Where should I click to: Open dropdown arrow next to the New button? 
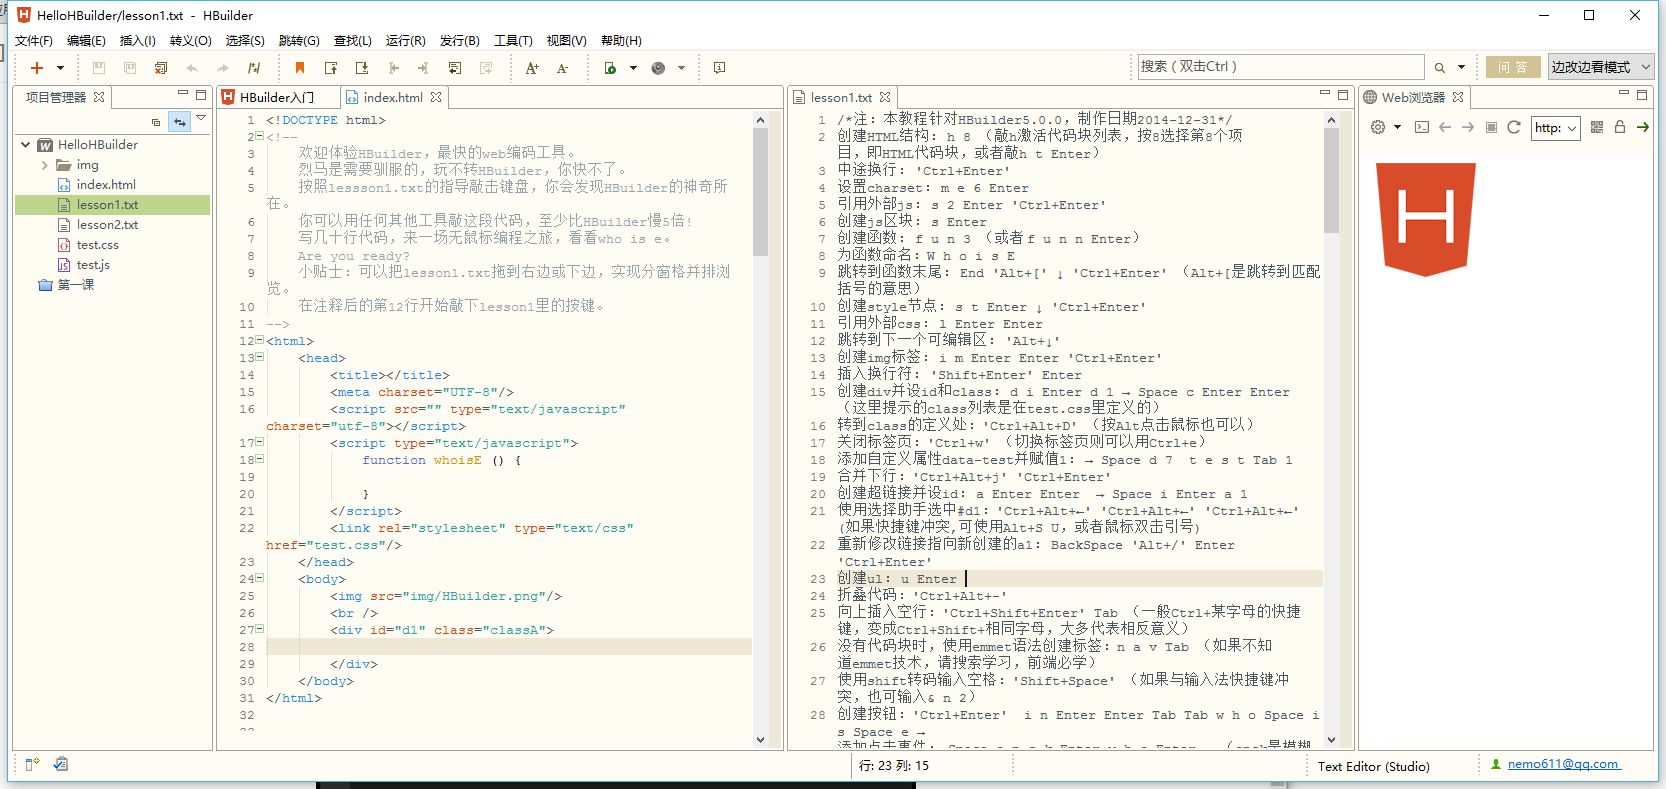[60, 68]
